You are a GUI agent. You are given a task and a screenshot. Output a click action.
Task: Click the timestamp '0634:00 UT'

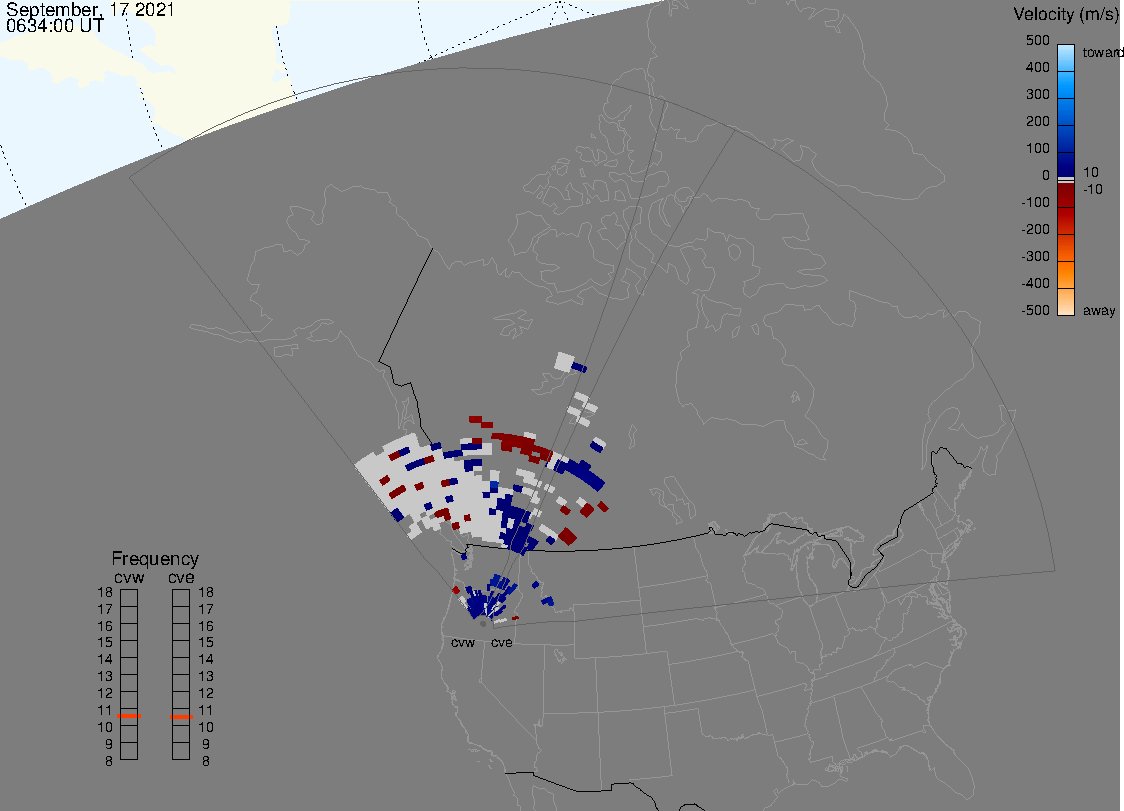pos(56,27)
